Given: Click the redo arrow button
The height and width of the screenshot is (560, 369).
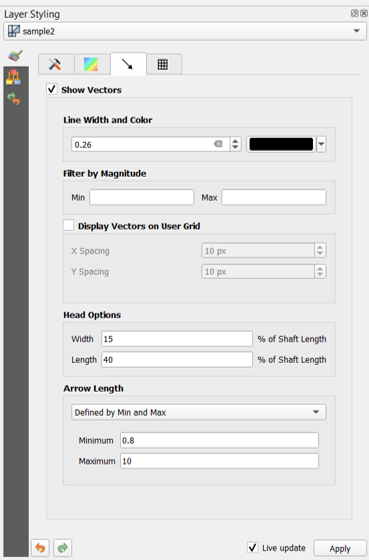Looking at the screenshot, I should click(63, 548).
